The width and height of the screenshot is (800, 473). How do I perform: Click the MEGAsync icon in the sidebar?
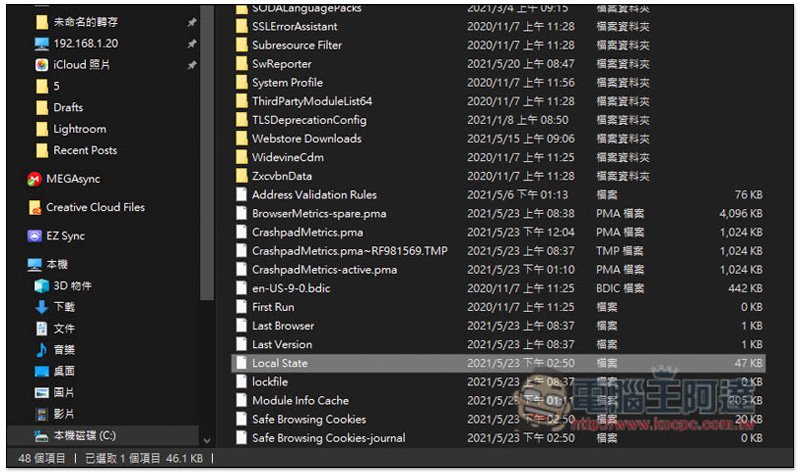pos(34,179)
